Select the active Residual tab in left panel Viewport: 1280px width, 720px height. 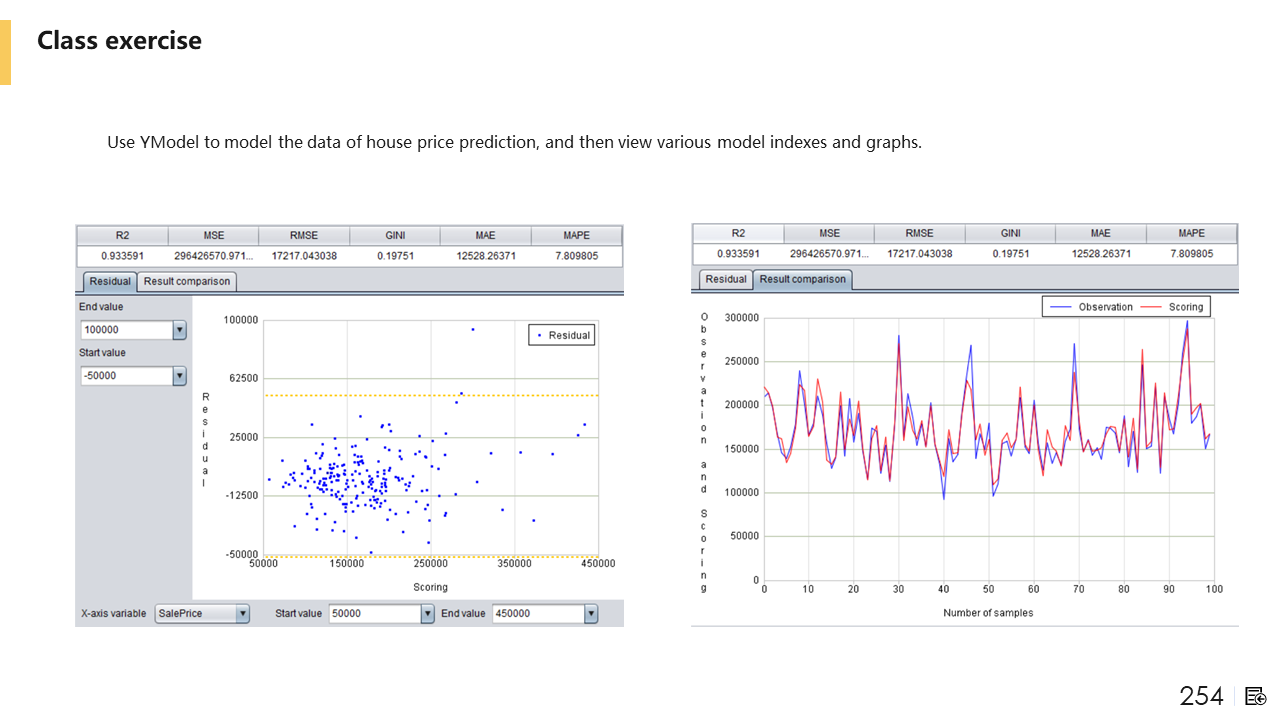pyautogui.click(x=109, y=281)
